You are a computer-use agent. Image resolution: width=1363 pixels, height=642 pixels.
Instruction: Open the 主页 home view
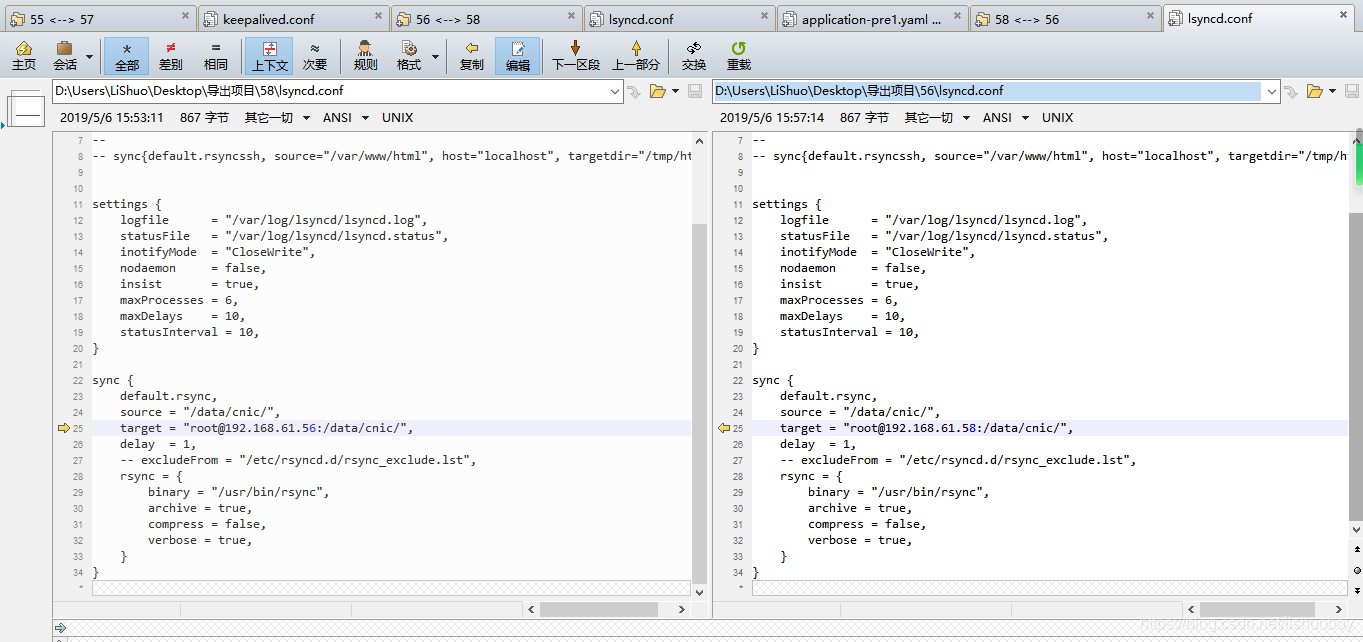click(24, 56)
